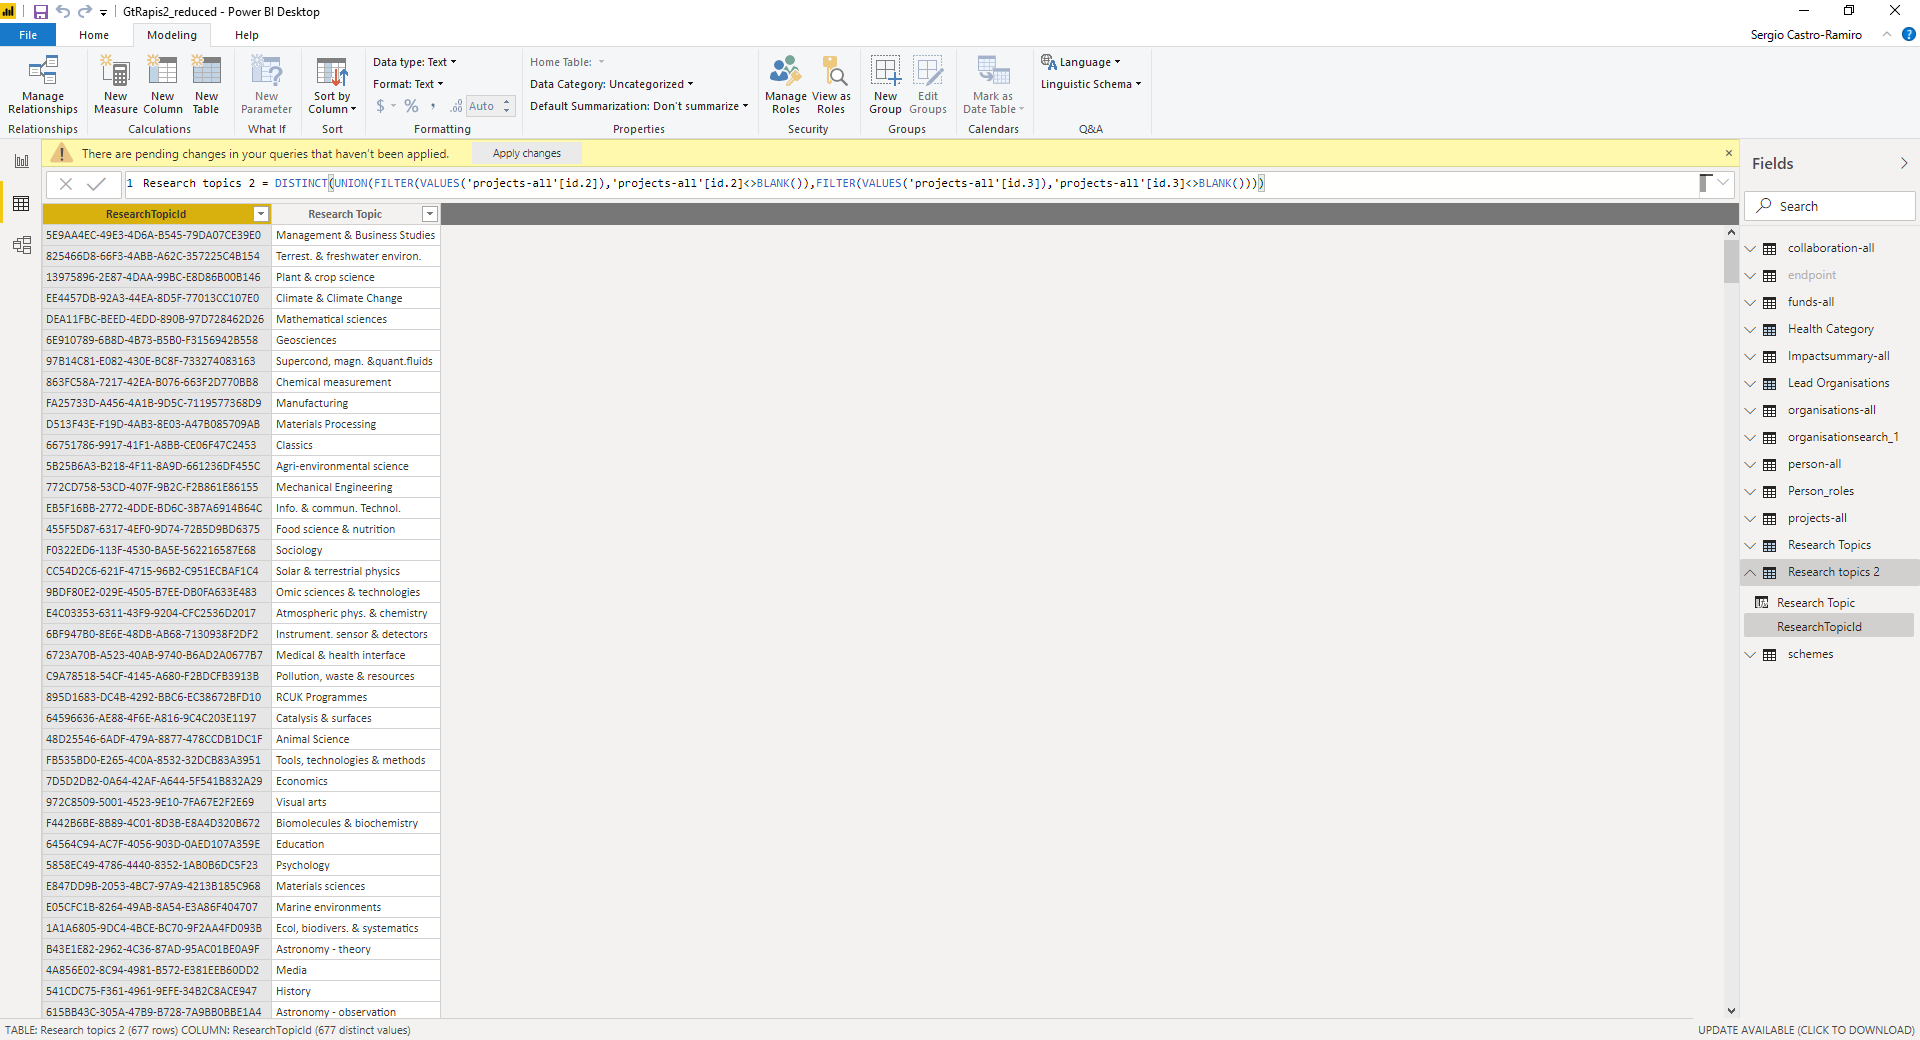Add a New Column
1920x1040 pixels.
pos(162,85)
